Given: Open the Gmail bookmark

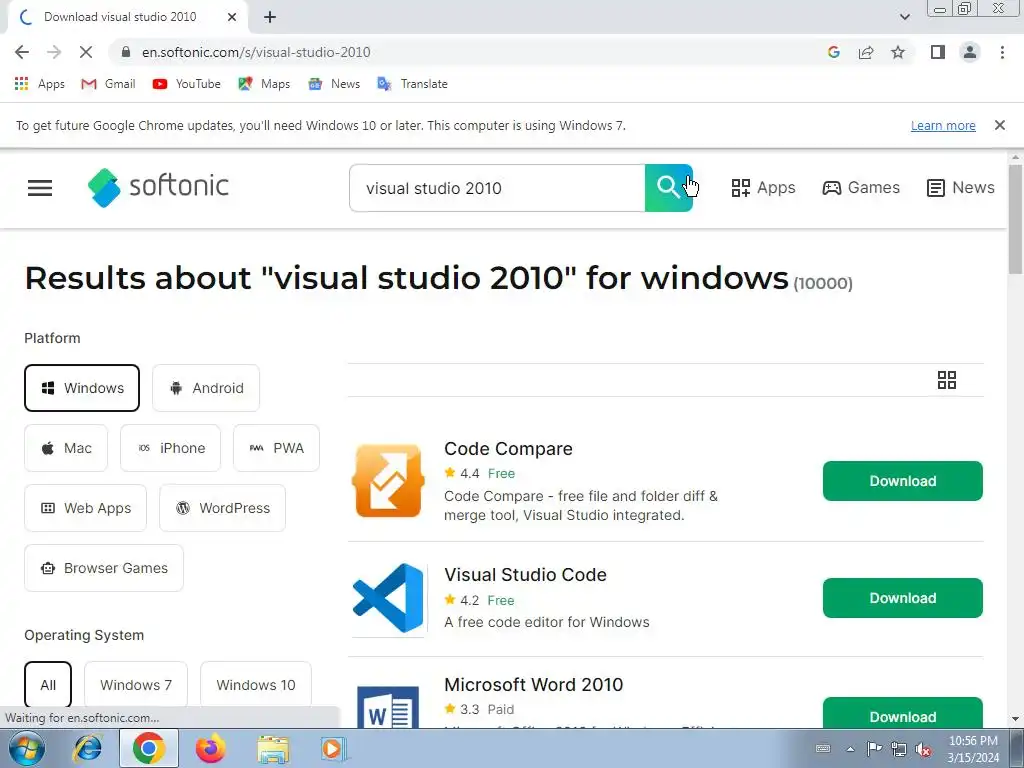Looking at the screenshot, I should [x=108, y=84].
